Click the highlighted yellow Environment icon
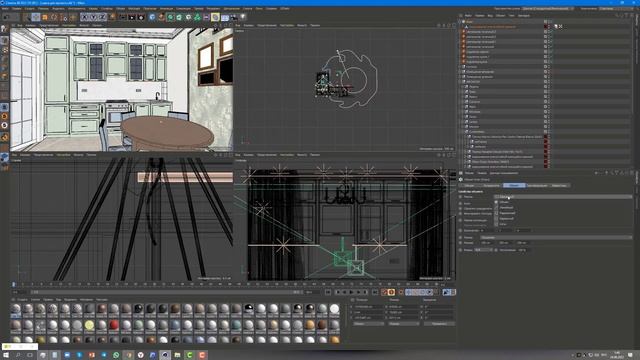The height and width of the screenshot is (360, 640). tap(215, 17)
